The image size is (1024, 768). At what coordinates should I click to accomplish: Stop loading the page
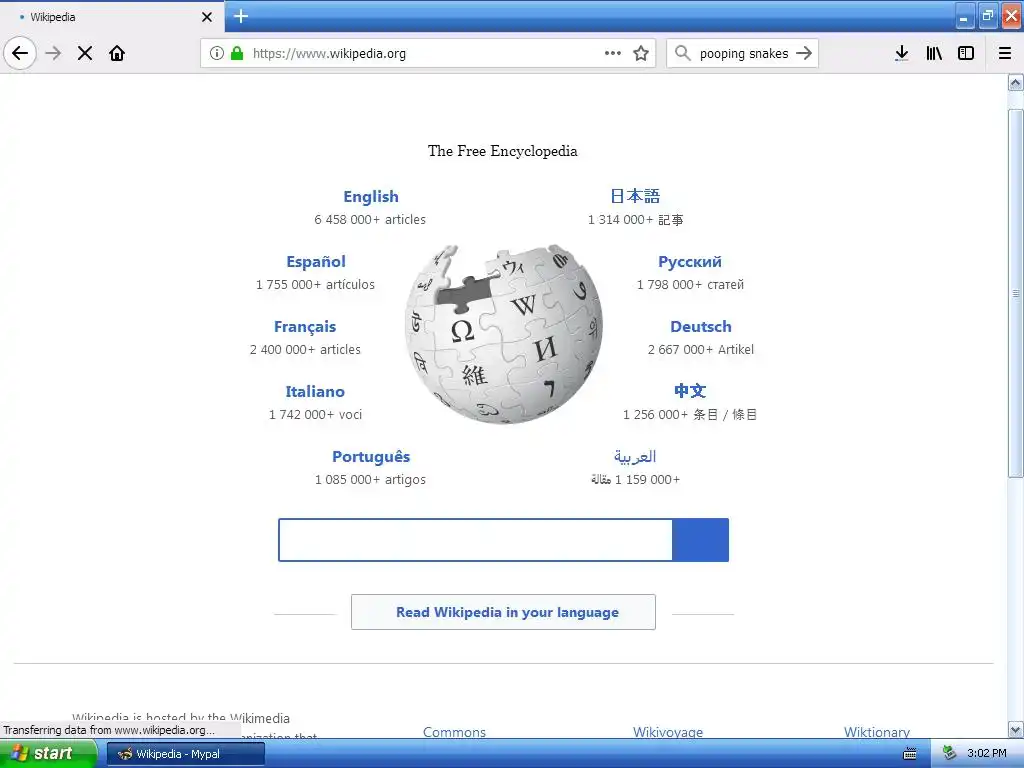85,53
